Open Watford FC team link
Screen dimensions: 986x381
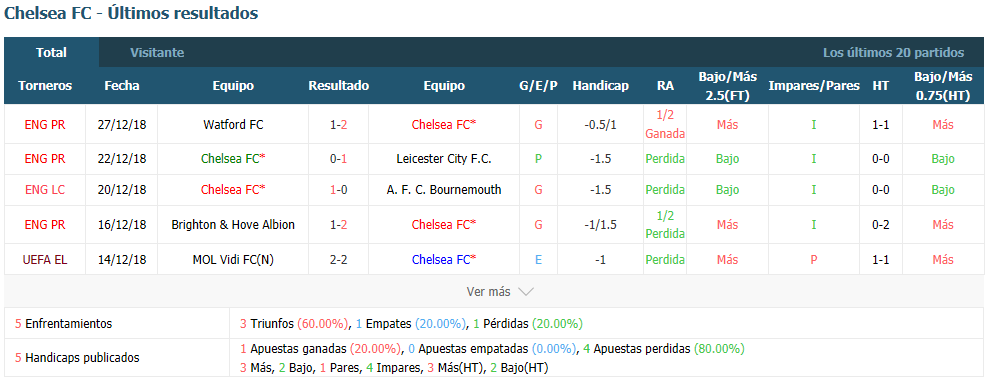tap(233, 124)
